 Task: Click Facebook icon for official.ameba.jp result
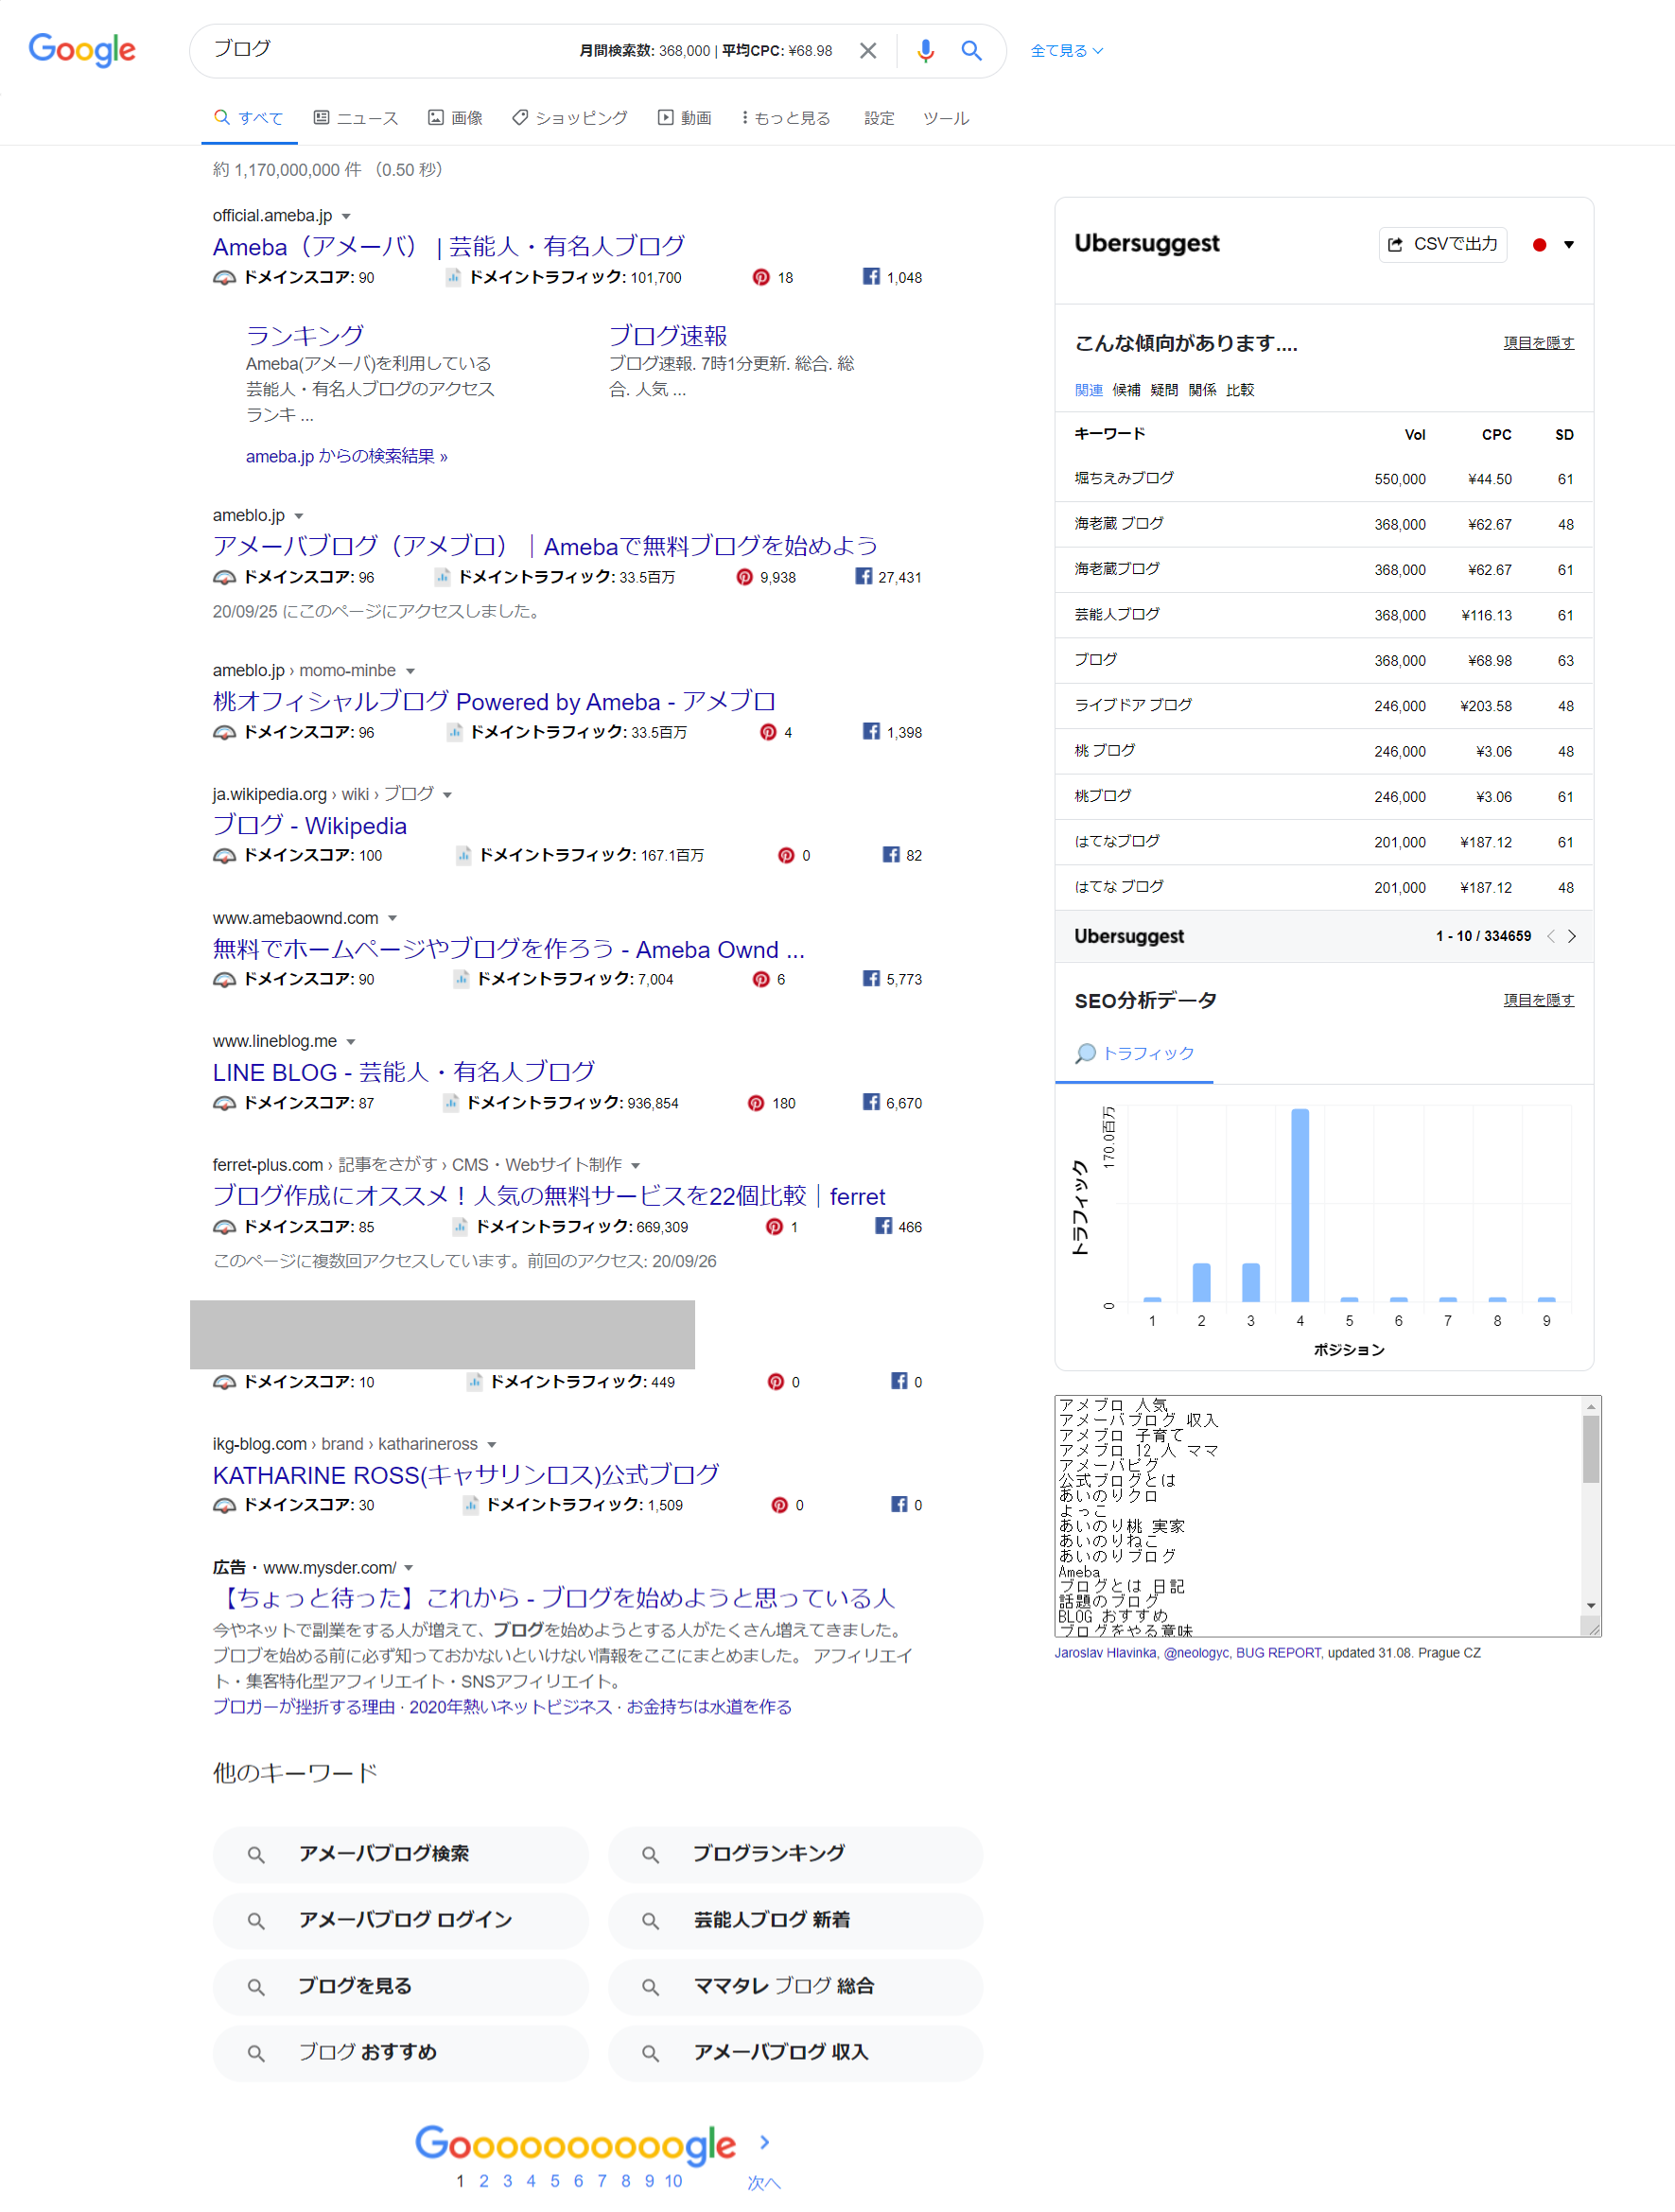tap(871, 276)
